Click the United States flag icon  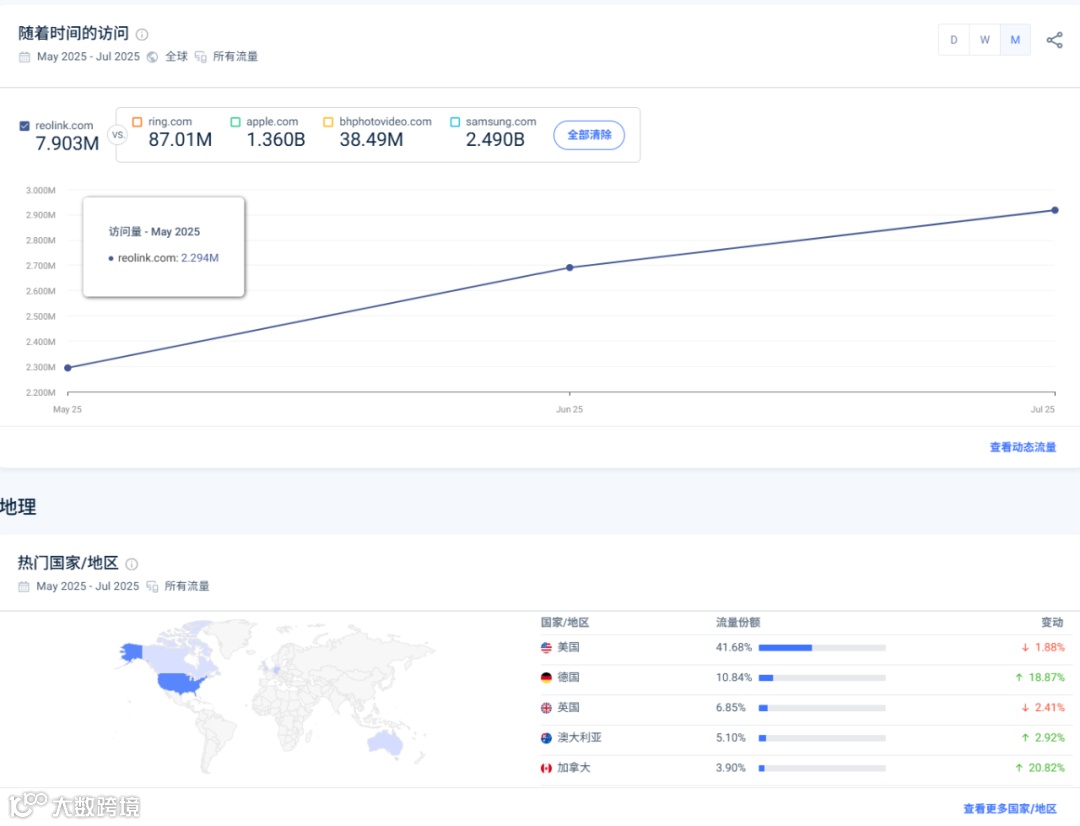[546, 648]
